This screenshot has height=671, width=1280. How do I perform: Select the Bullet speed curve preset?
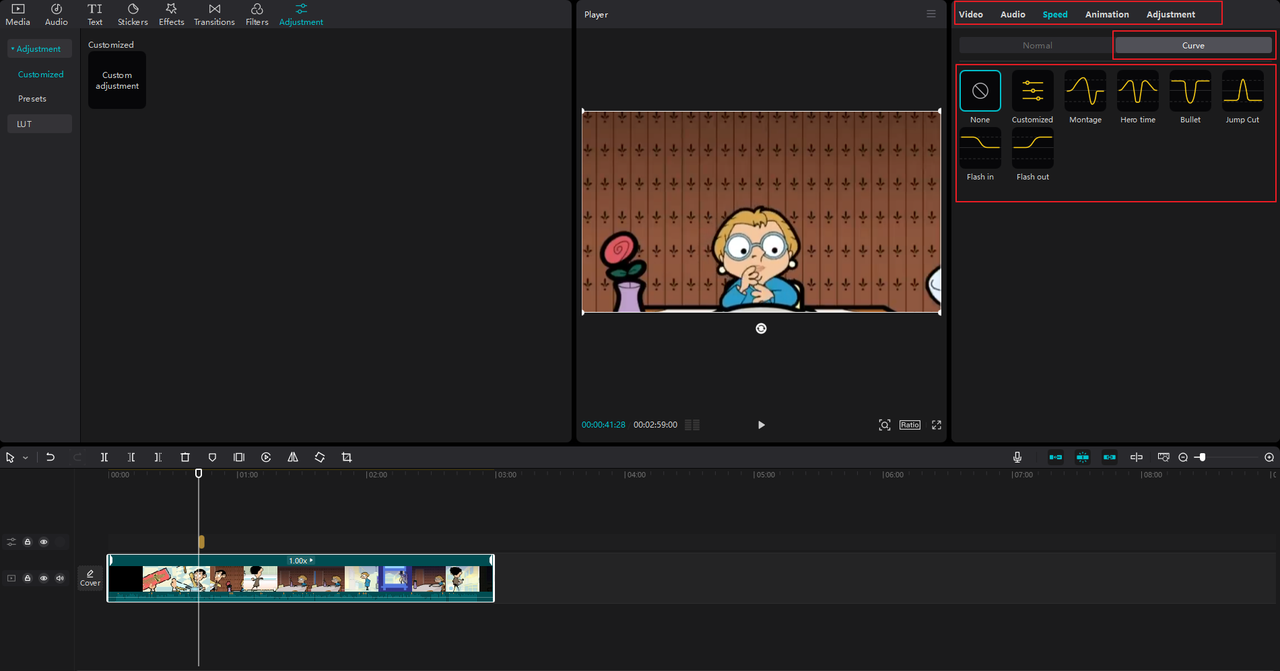1190,97
